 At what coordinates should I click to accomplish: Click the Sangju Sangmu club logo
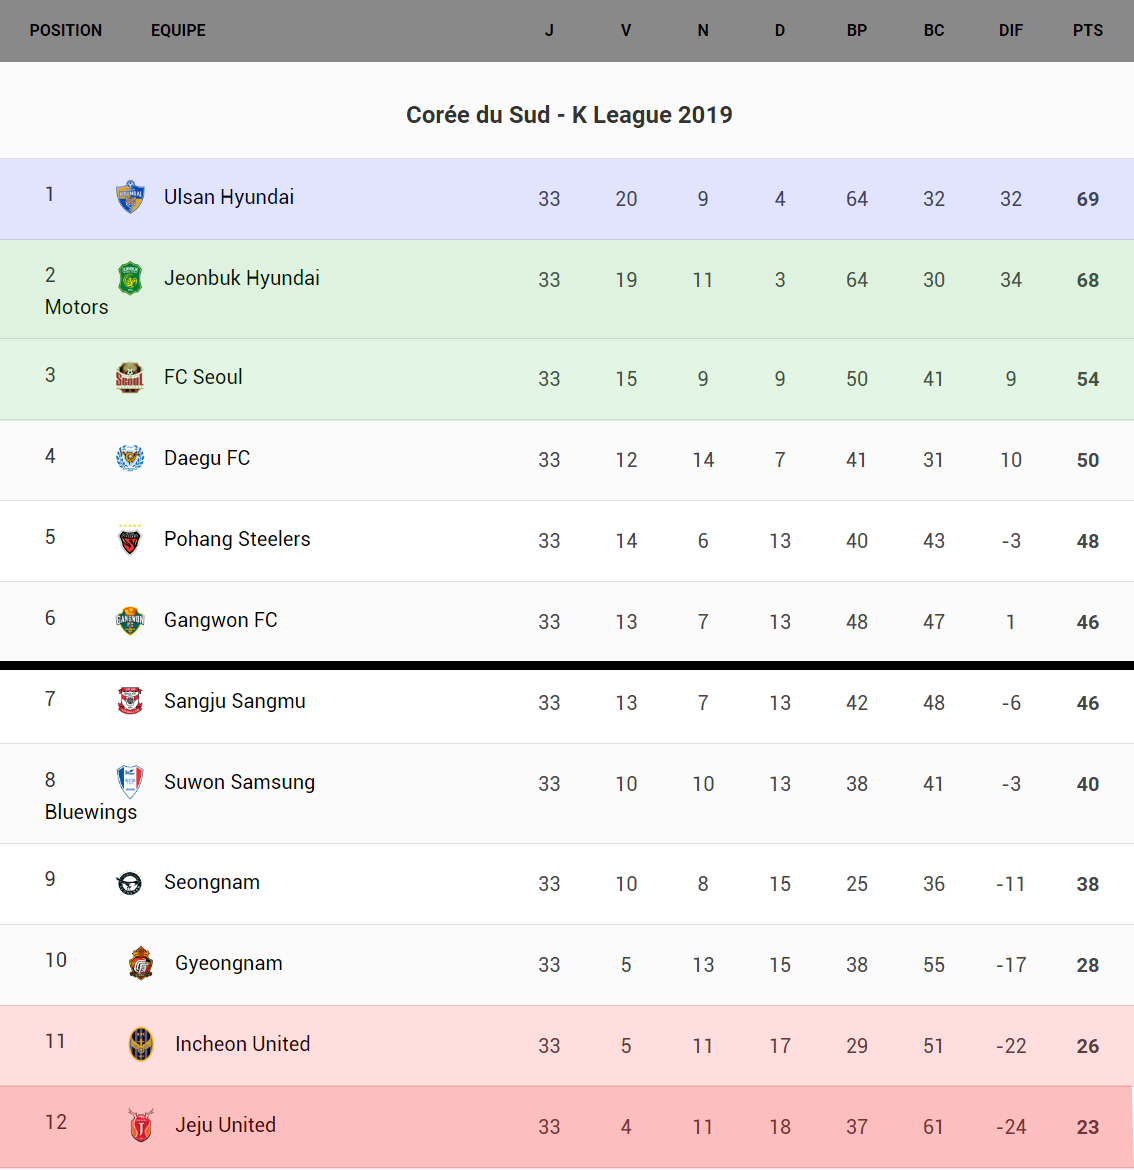[130, 701]
